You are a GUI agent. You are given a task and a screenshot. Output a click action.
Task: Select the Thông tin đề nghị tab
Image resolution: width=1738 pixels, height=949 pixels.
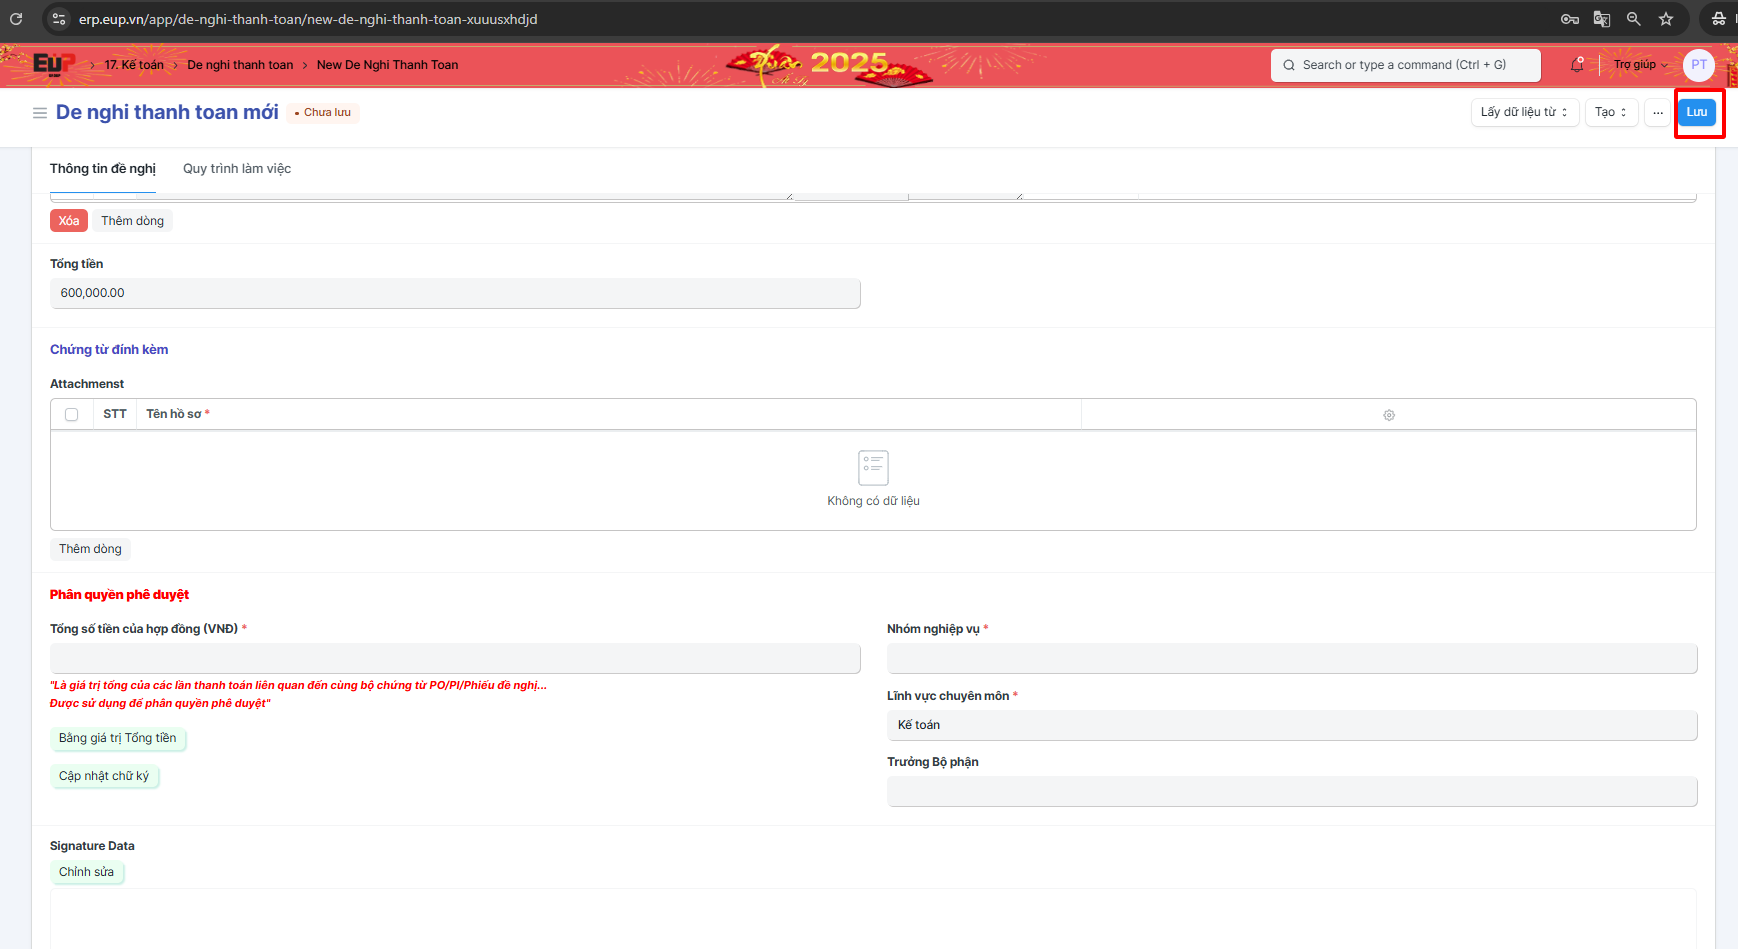click(103, 169)
